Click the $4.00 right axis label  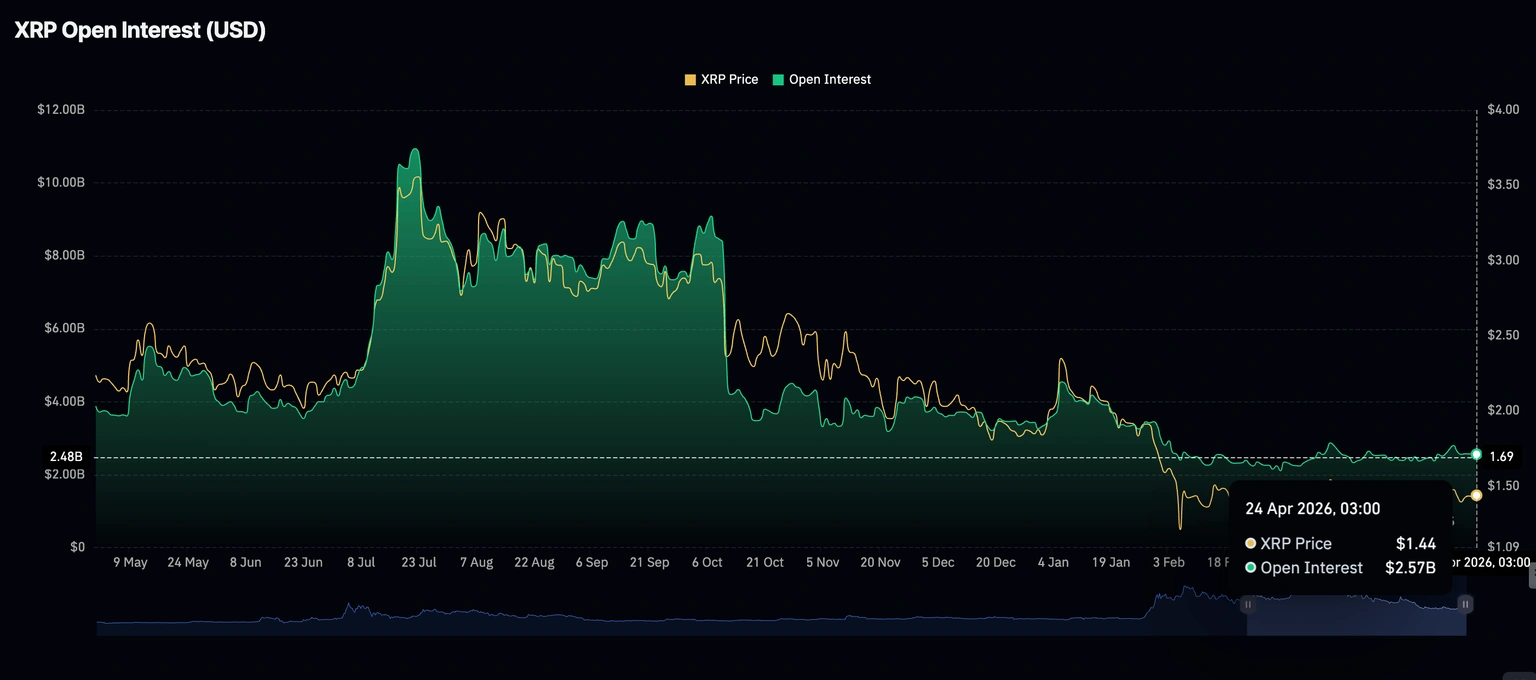click(1504, 109)
